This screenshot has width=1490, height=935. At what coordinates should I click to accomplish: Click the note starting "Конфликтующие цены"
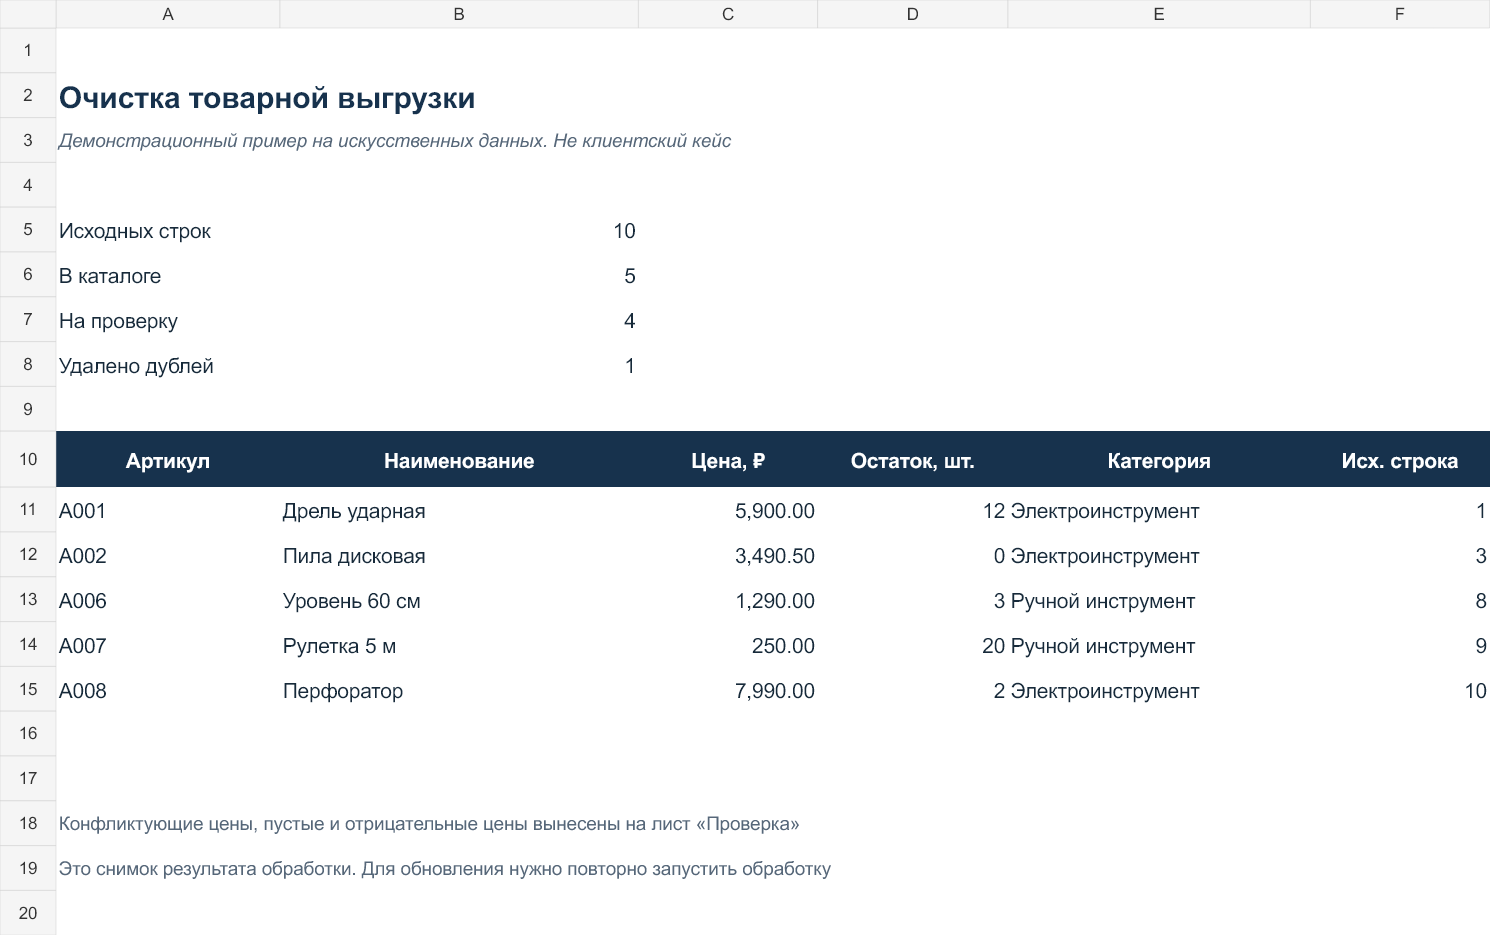pos(429,824)
